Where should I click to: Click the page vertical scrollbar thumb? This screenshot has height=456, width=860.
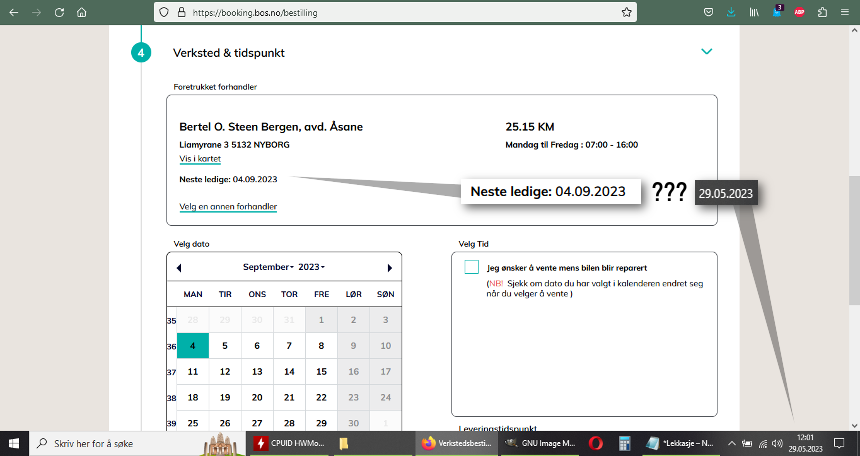point(854,240)
